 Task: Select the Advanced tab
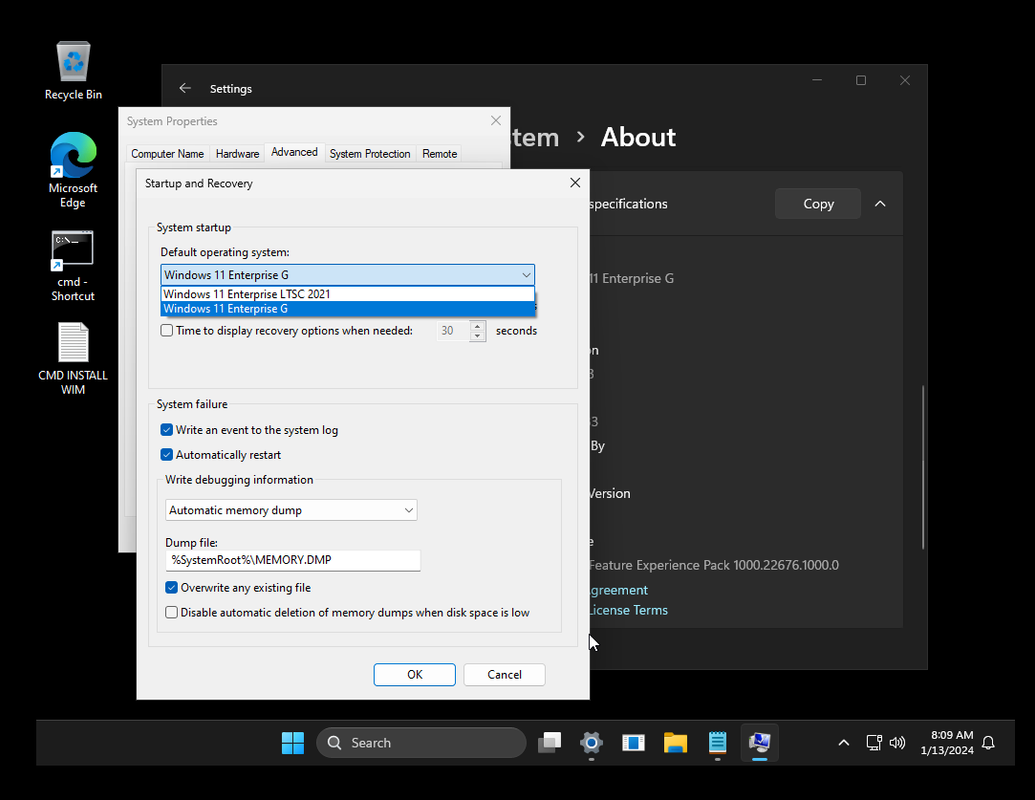[x=294, y=152]
